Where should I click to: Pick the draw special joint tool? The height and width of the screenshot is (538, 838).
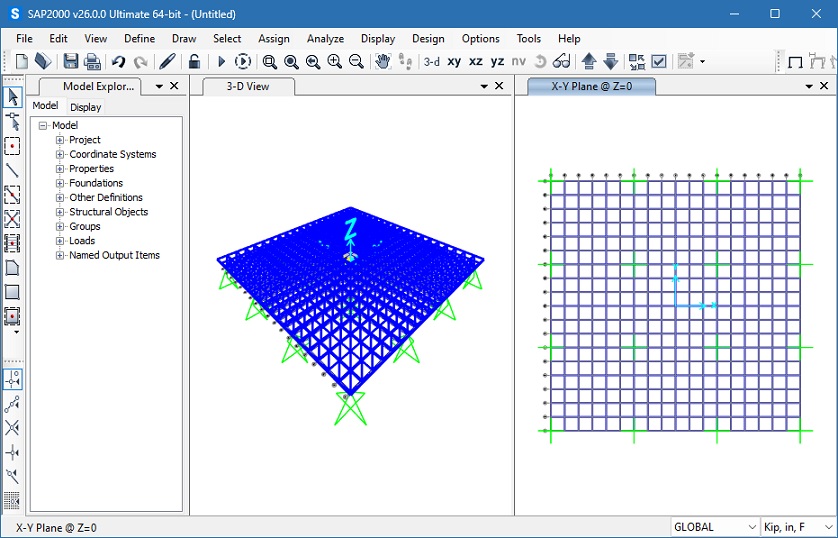click(12, 146)
